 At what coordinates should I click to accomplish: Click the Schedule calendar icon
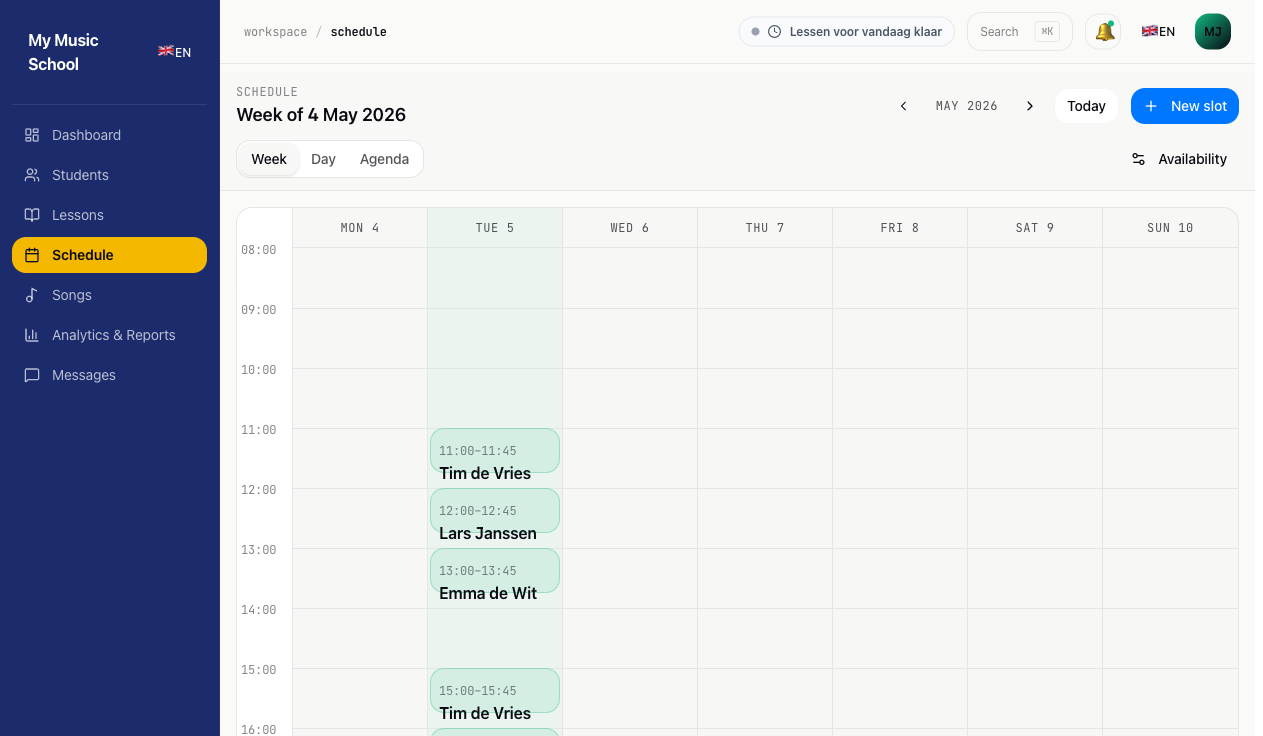click(x=32, y=255)
